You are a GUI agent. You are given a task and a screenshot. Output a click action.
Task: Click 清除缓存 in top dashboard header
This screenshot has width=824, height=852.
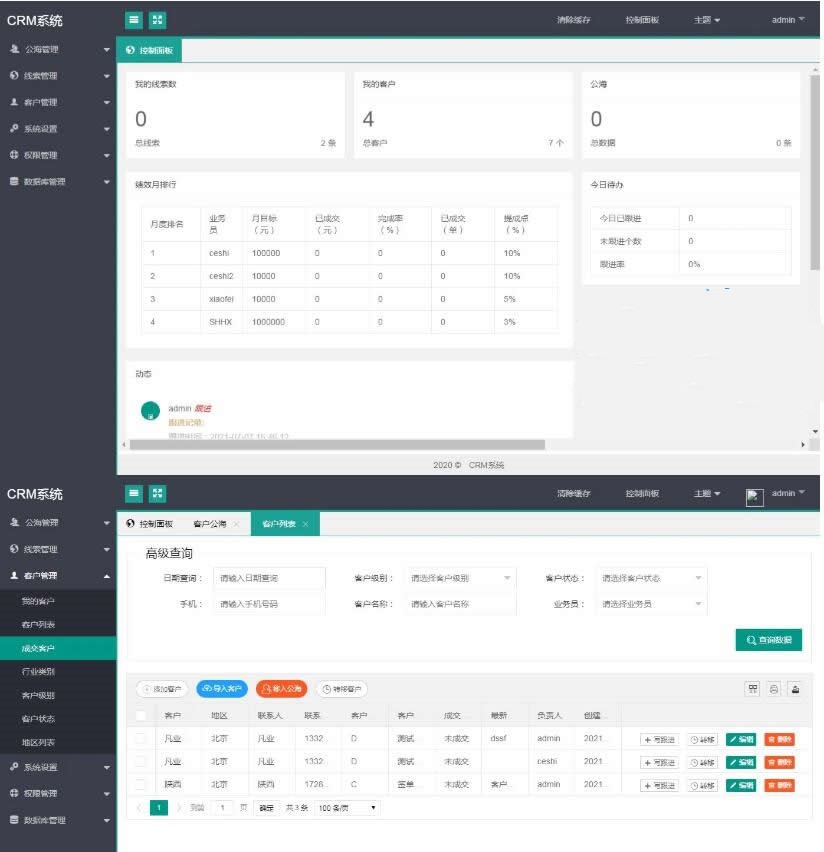click(573, 20)
